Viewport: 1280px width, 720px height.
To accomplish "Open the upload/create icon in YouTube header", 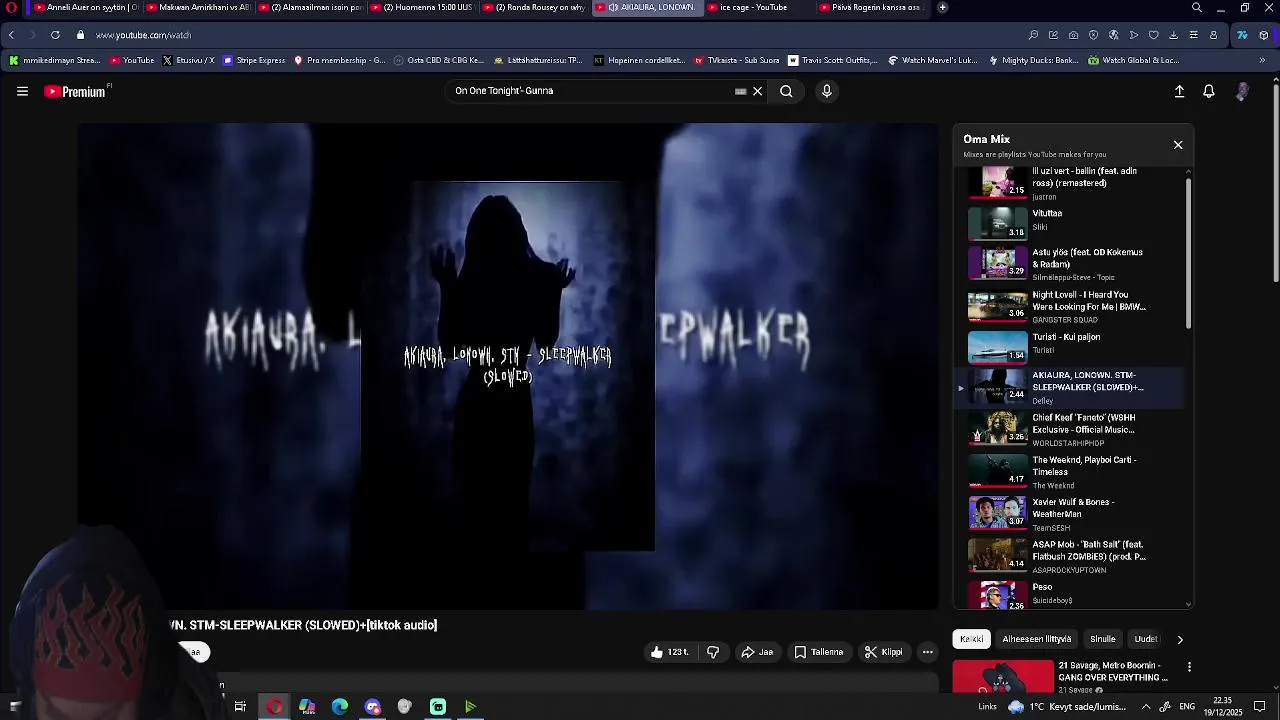I will coord(1179,91).
